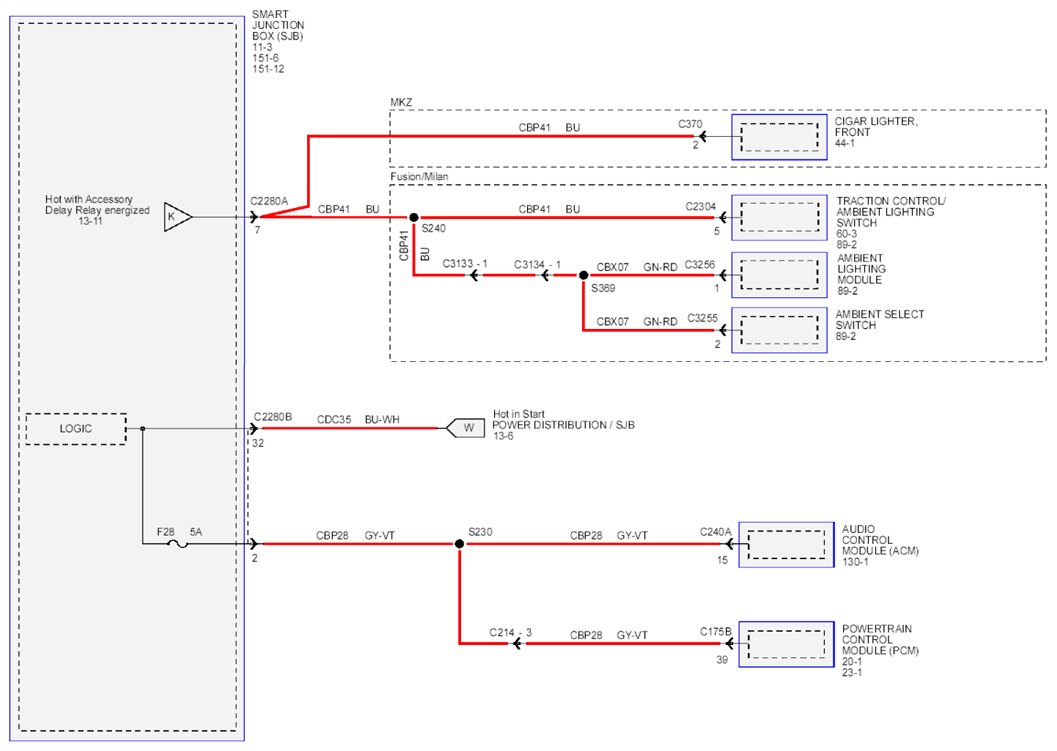The width and height of the screenshot is (1057, 751).
Task: Click the CDC35 BU-WH wire label
Action: coord(358,419)
